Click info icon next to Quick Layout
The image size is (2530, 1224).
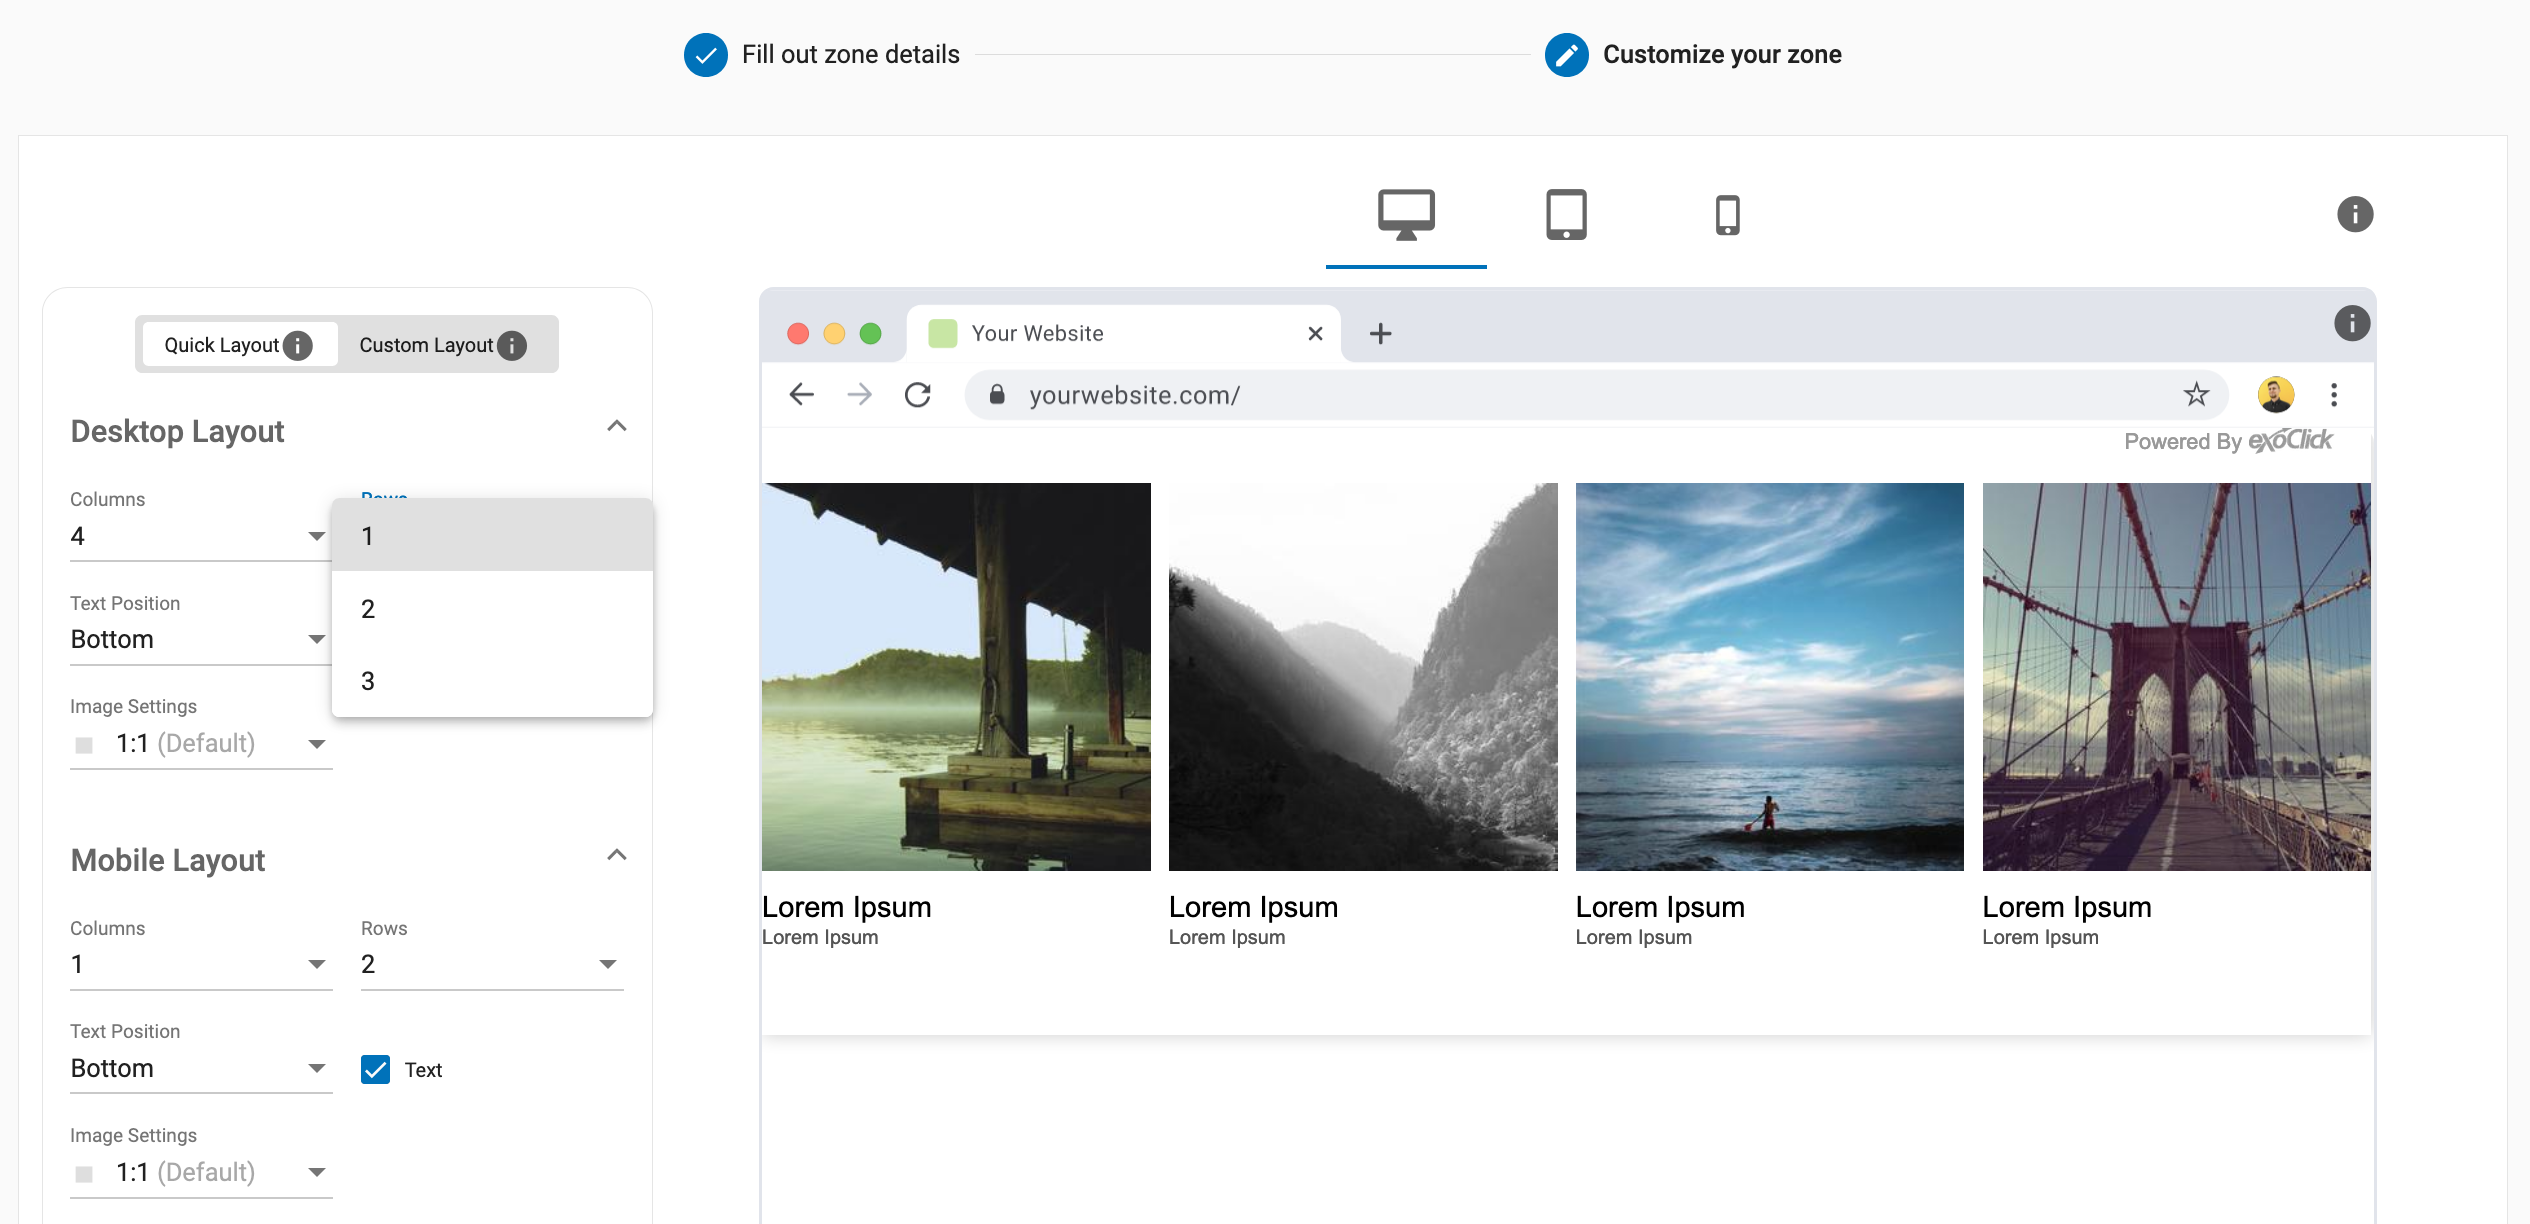(x=298, y=346)
